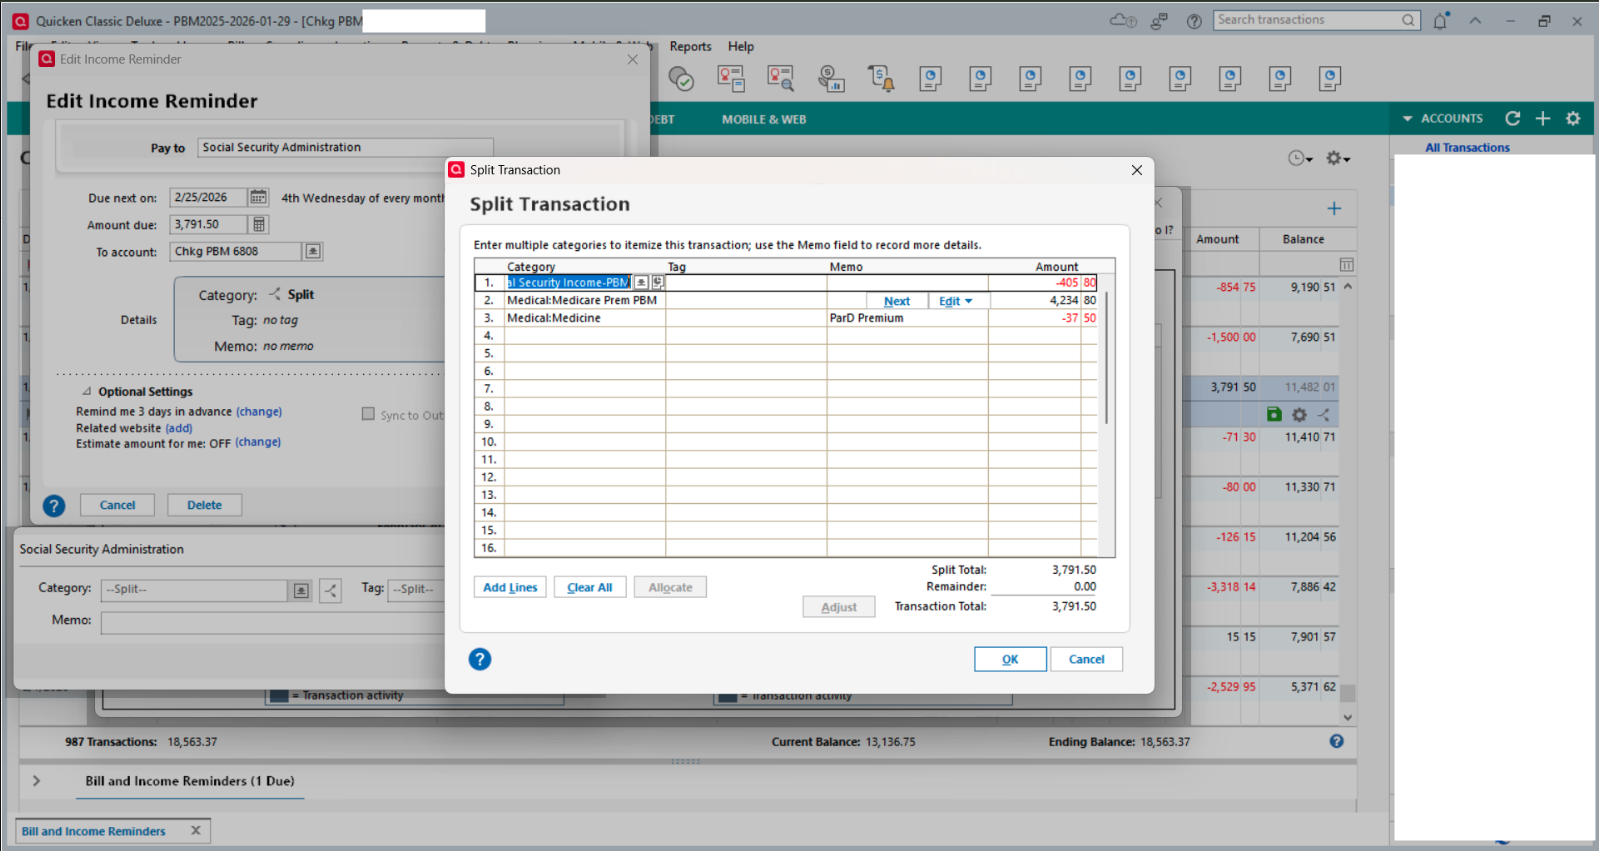
Task: Open the gear dropdown above the register
Action: coord(1338,158)
